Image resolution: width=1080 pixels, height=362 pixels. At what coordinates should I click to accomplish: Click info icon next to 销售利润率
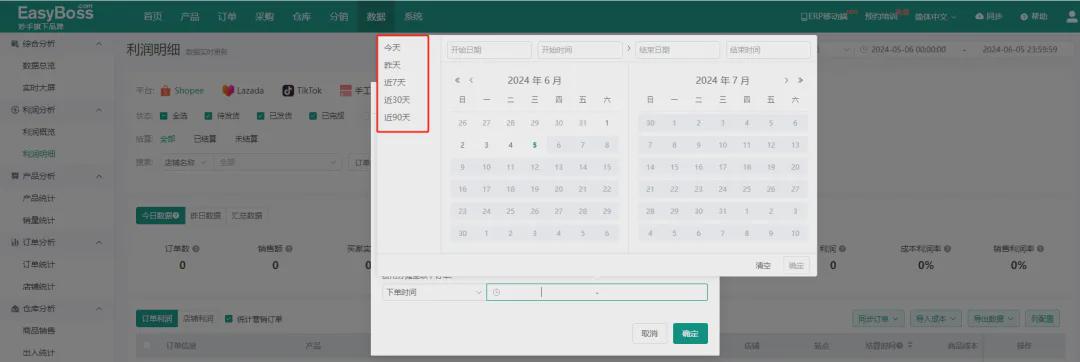pos(1040,248)
